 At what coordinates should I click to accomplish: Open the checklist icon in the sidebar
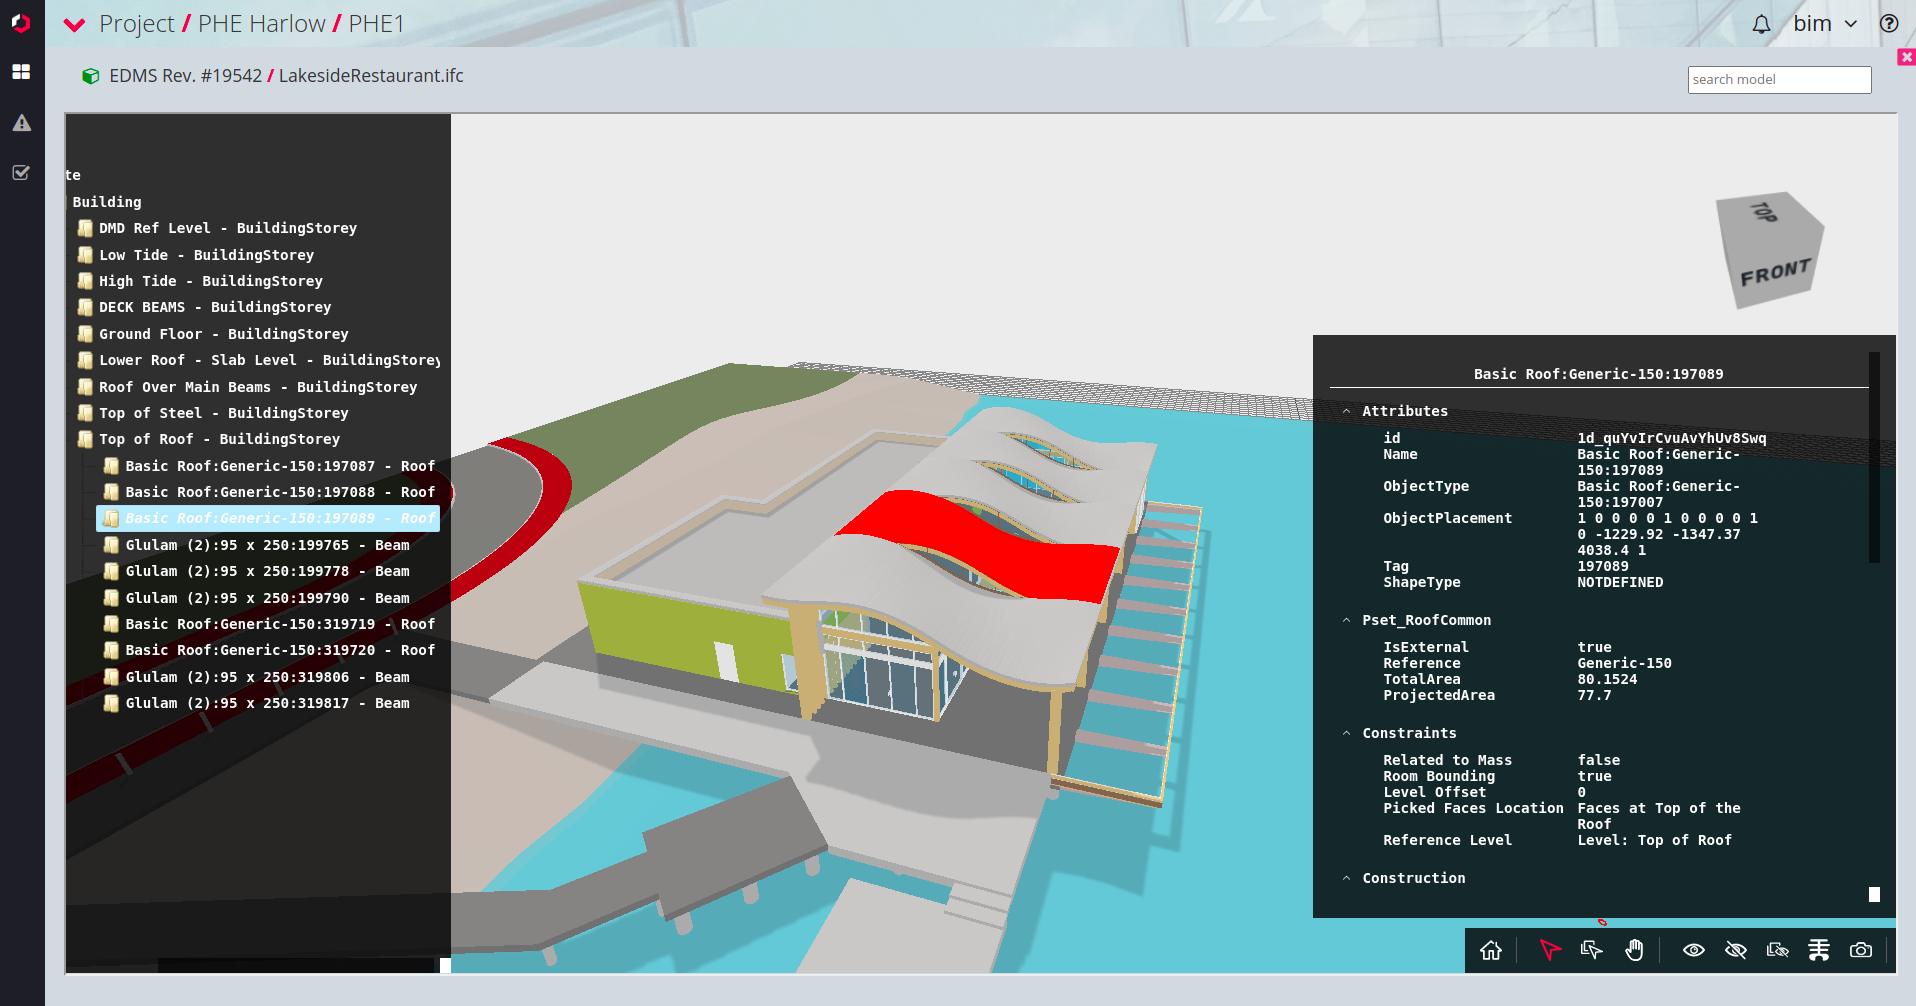21,173
